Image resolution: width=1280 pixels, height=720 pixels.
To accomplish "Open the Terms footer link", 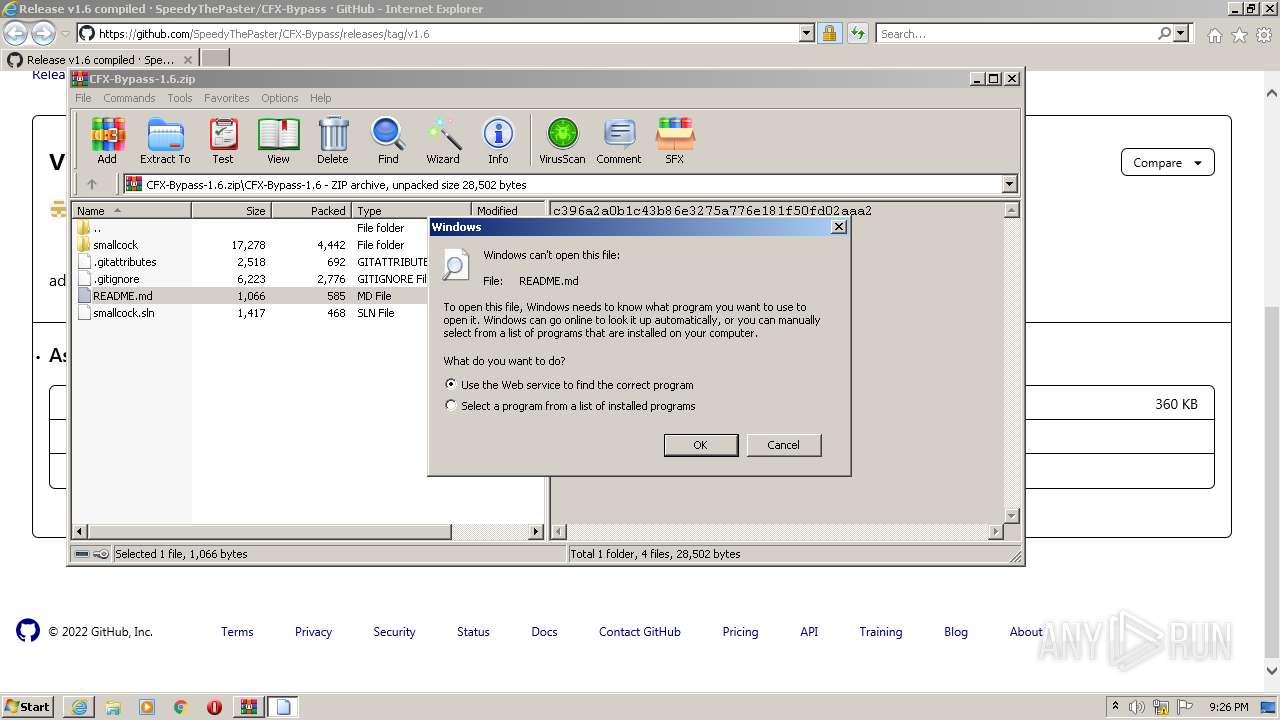I will point(237,632).
